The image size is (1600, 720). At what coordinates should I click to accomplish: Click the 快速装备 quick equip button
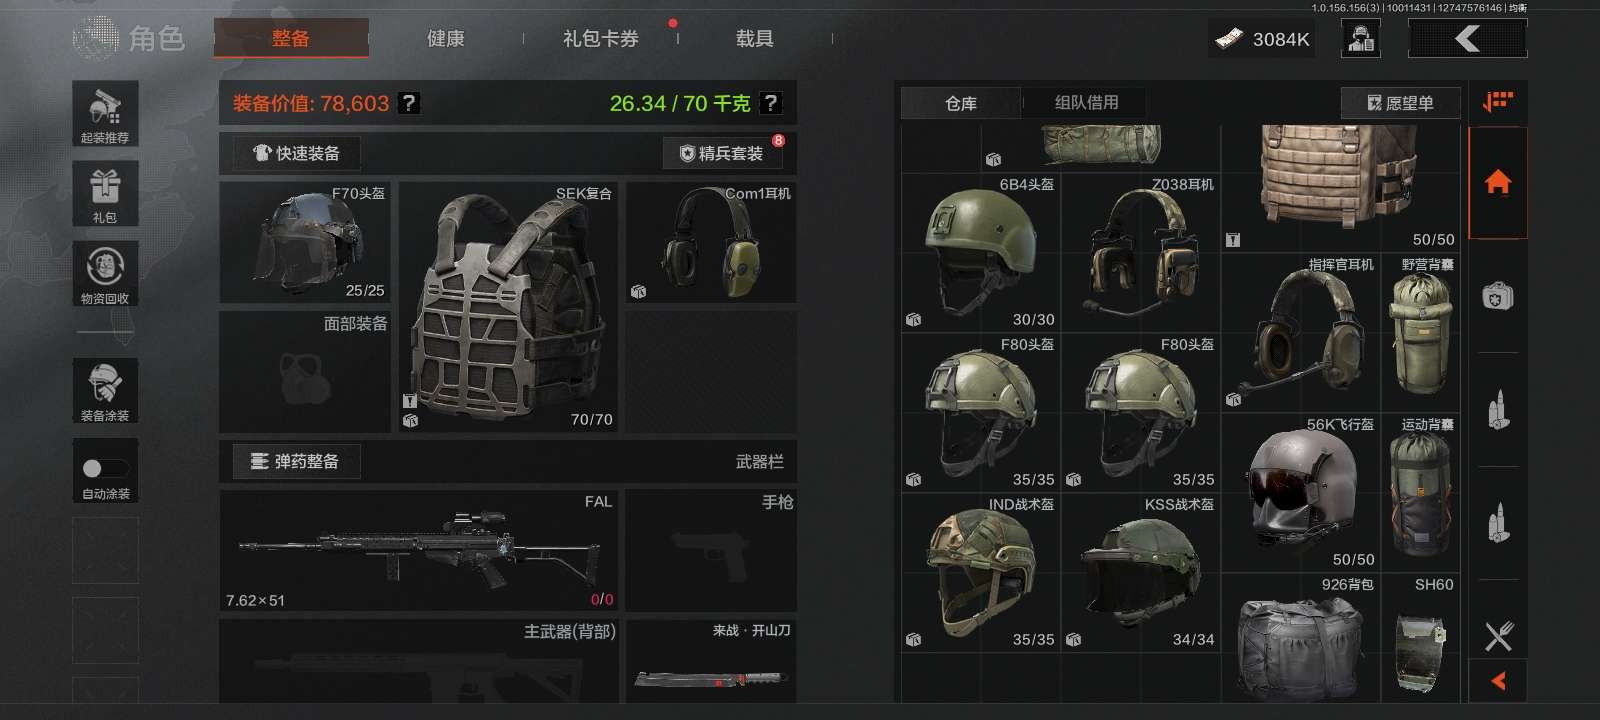pyautogui.click(x=297, y=153)
